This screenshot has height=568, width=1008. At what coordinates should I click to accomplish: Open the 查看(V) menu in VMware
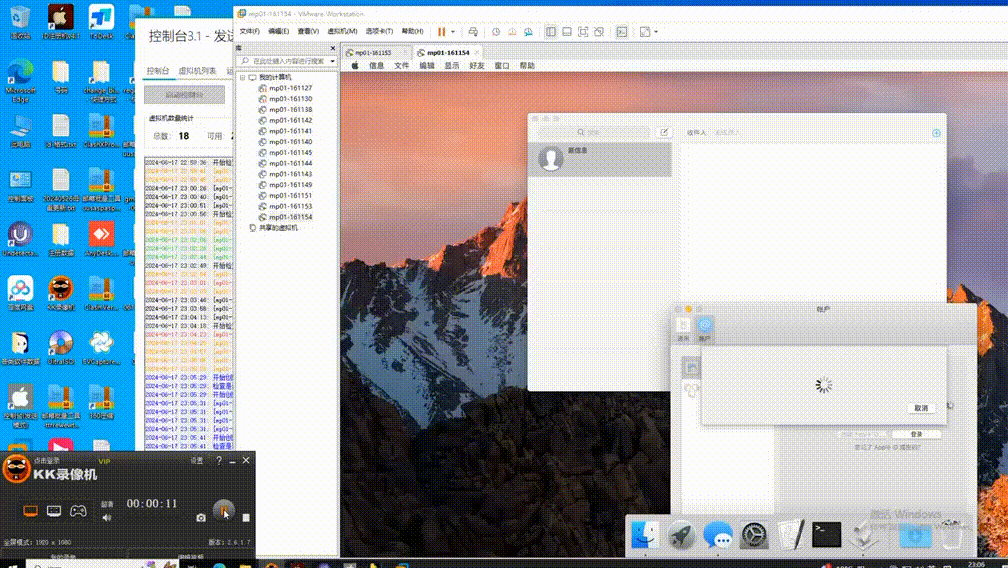[x=308, y=31]
